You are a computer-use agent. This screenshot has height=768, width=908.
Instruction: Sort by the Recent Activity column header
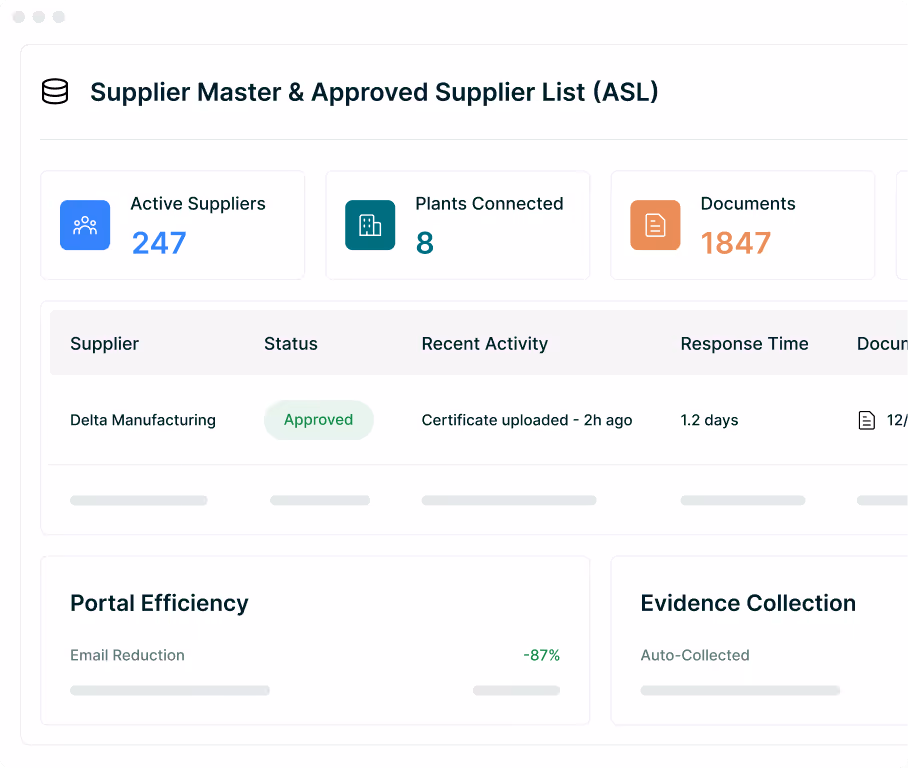(485, 344)
